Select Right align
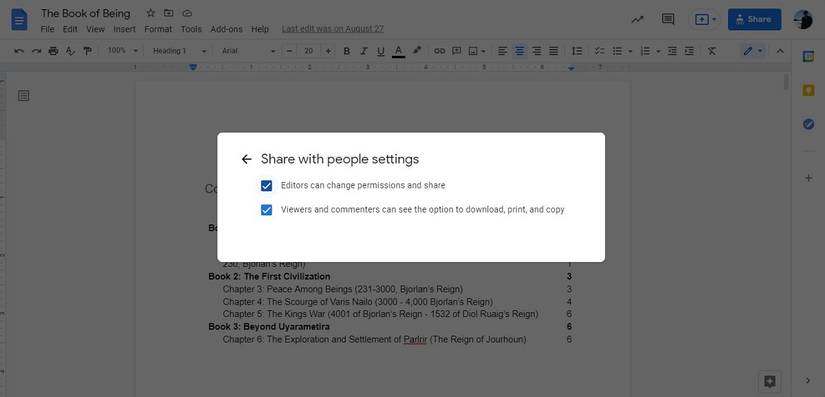 [x=537, y=51]
